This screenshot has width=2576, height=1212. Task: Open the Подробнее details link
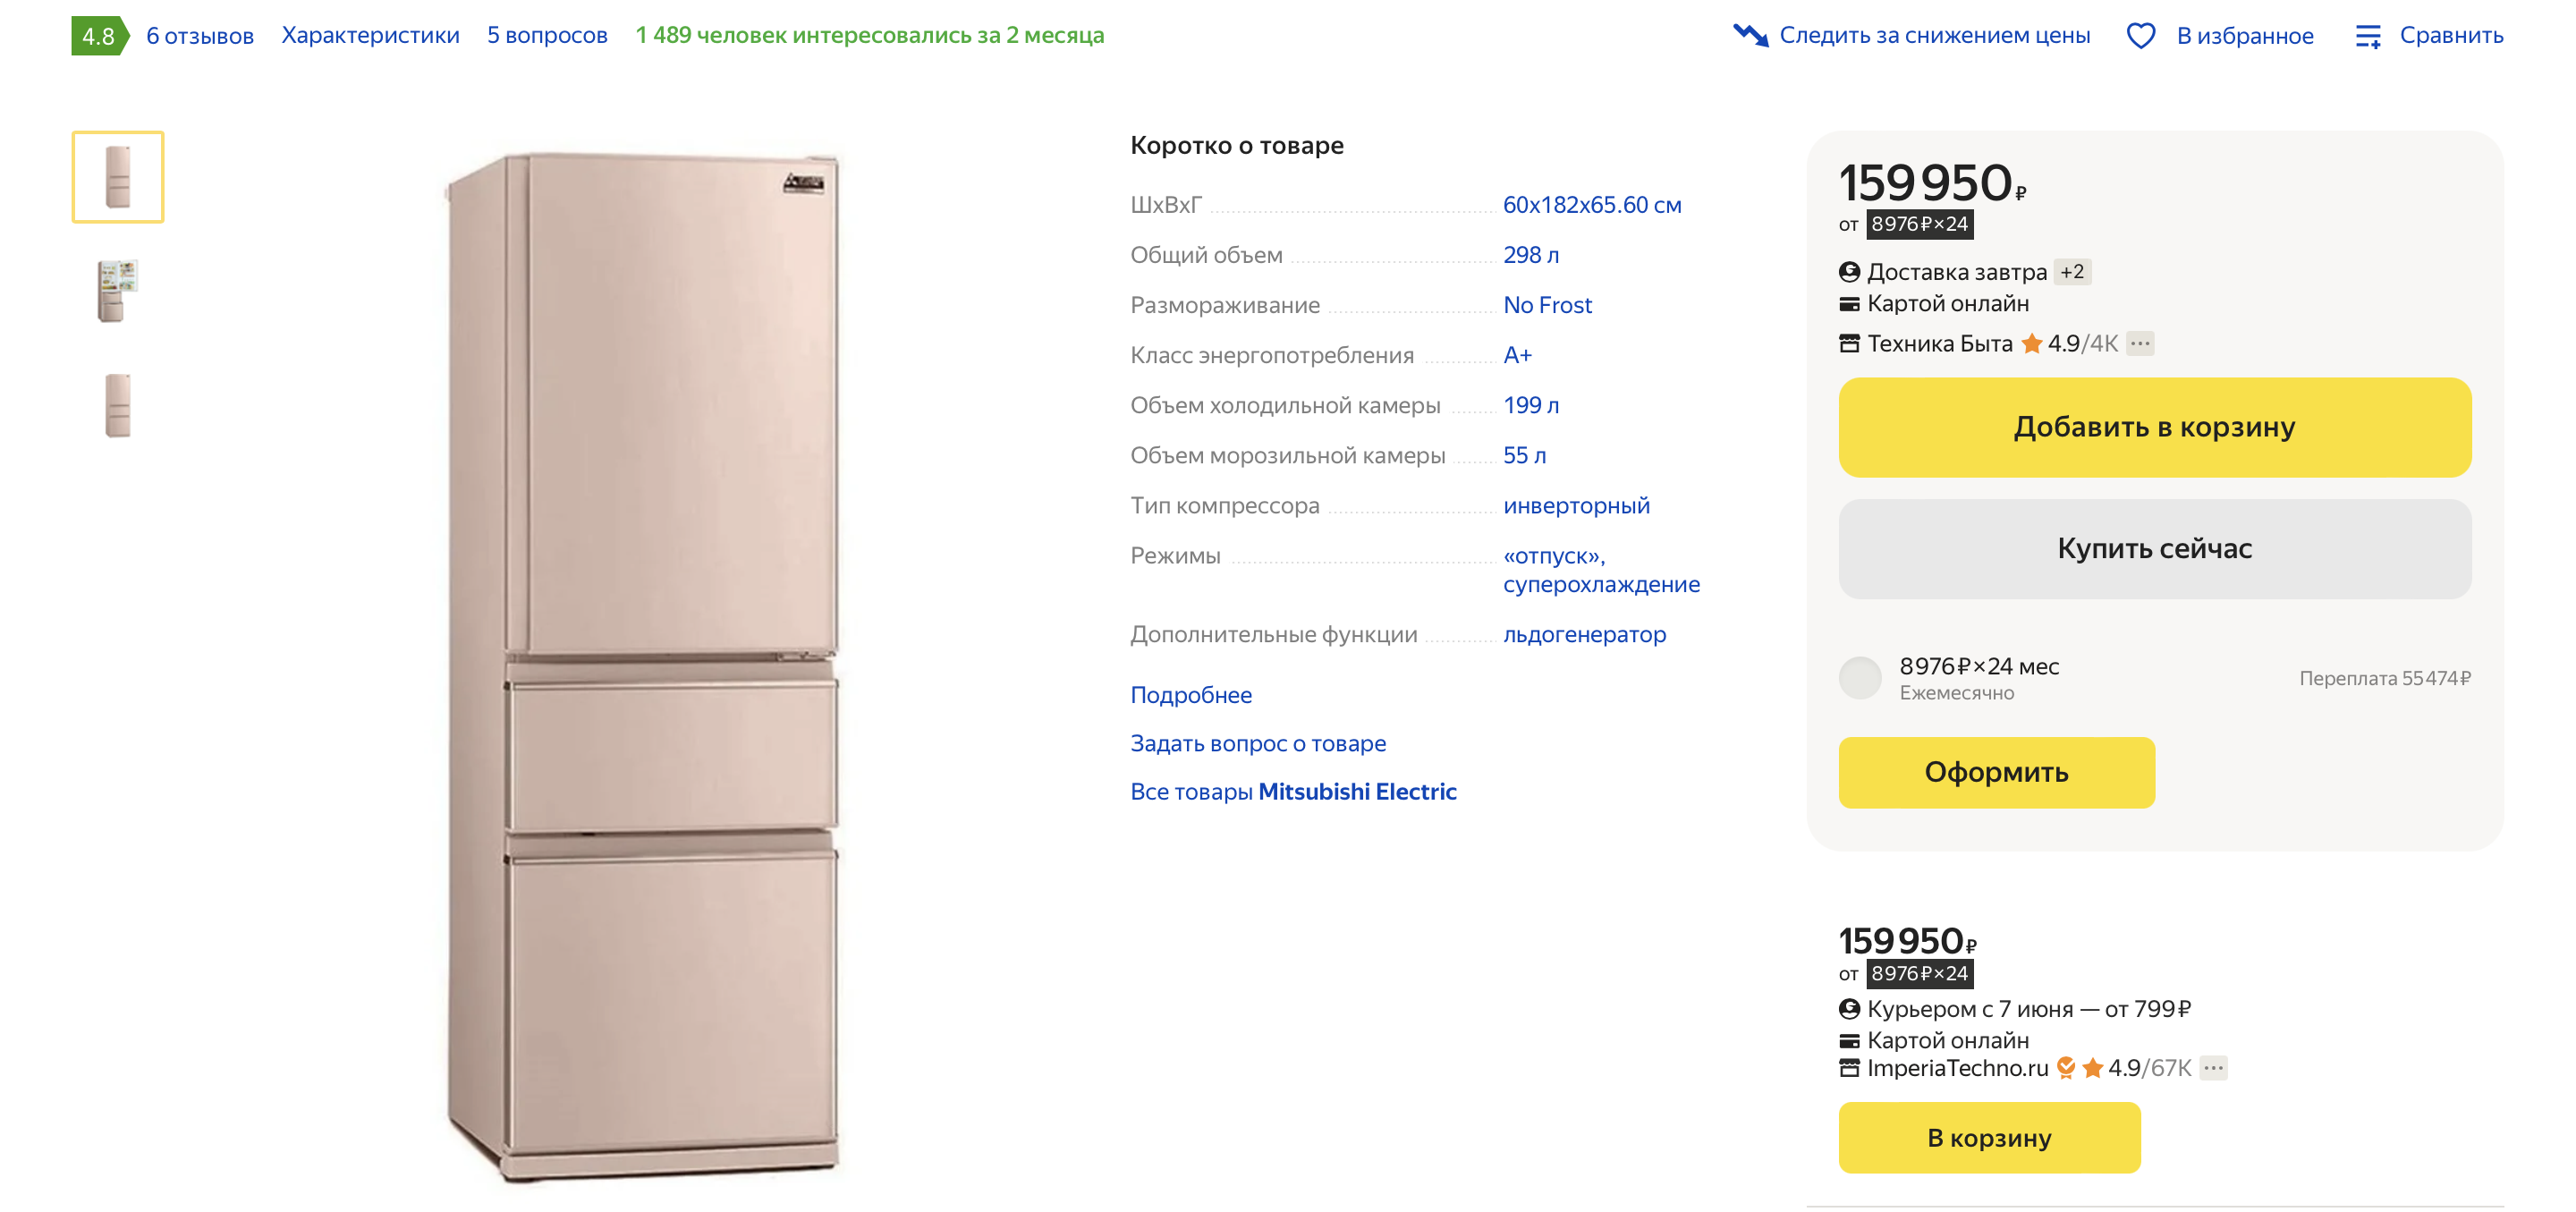[x=1190, y=695]
